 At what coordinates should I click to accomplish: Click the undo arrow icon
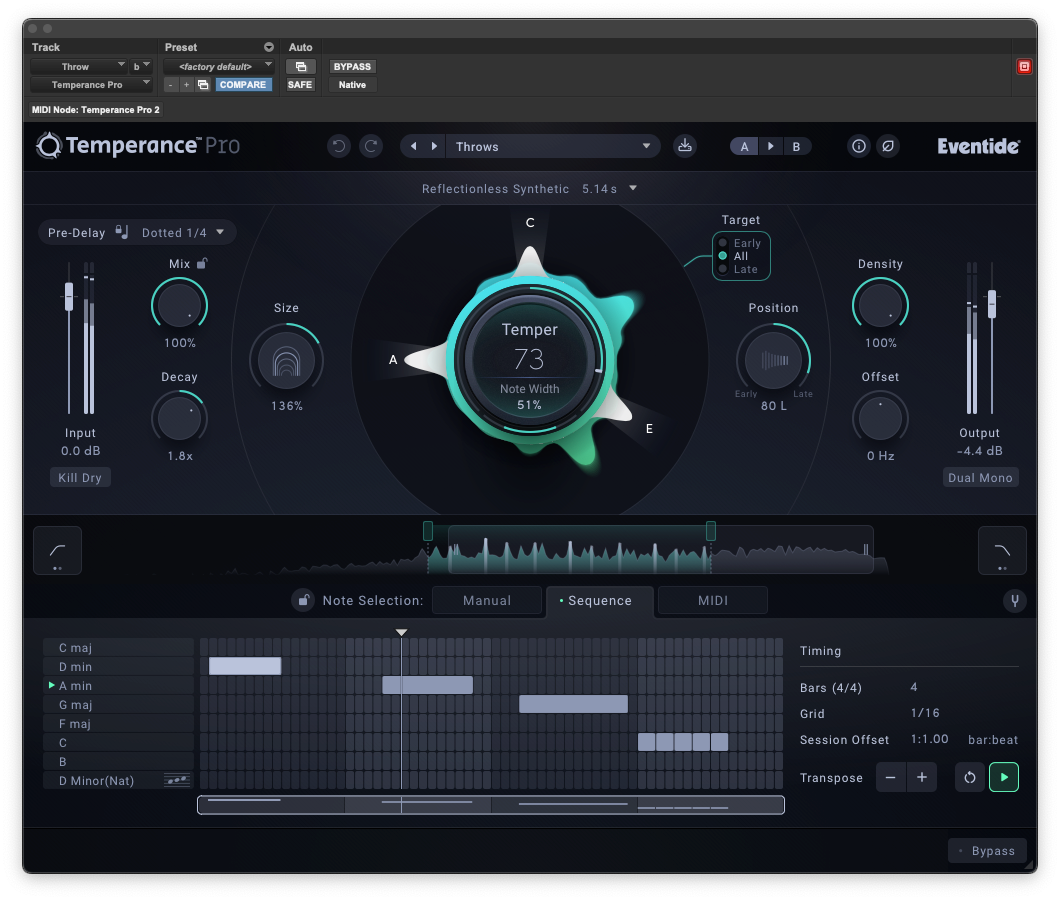coord(339,147)
